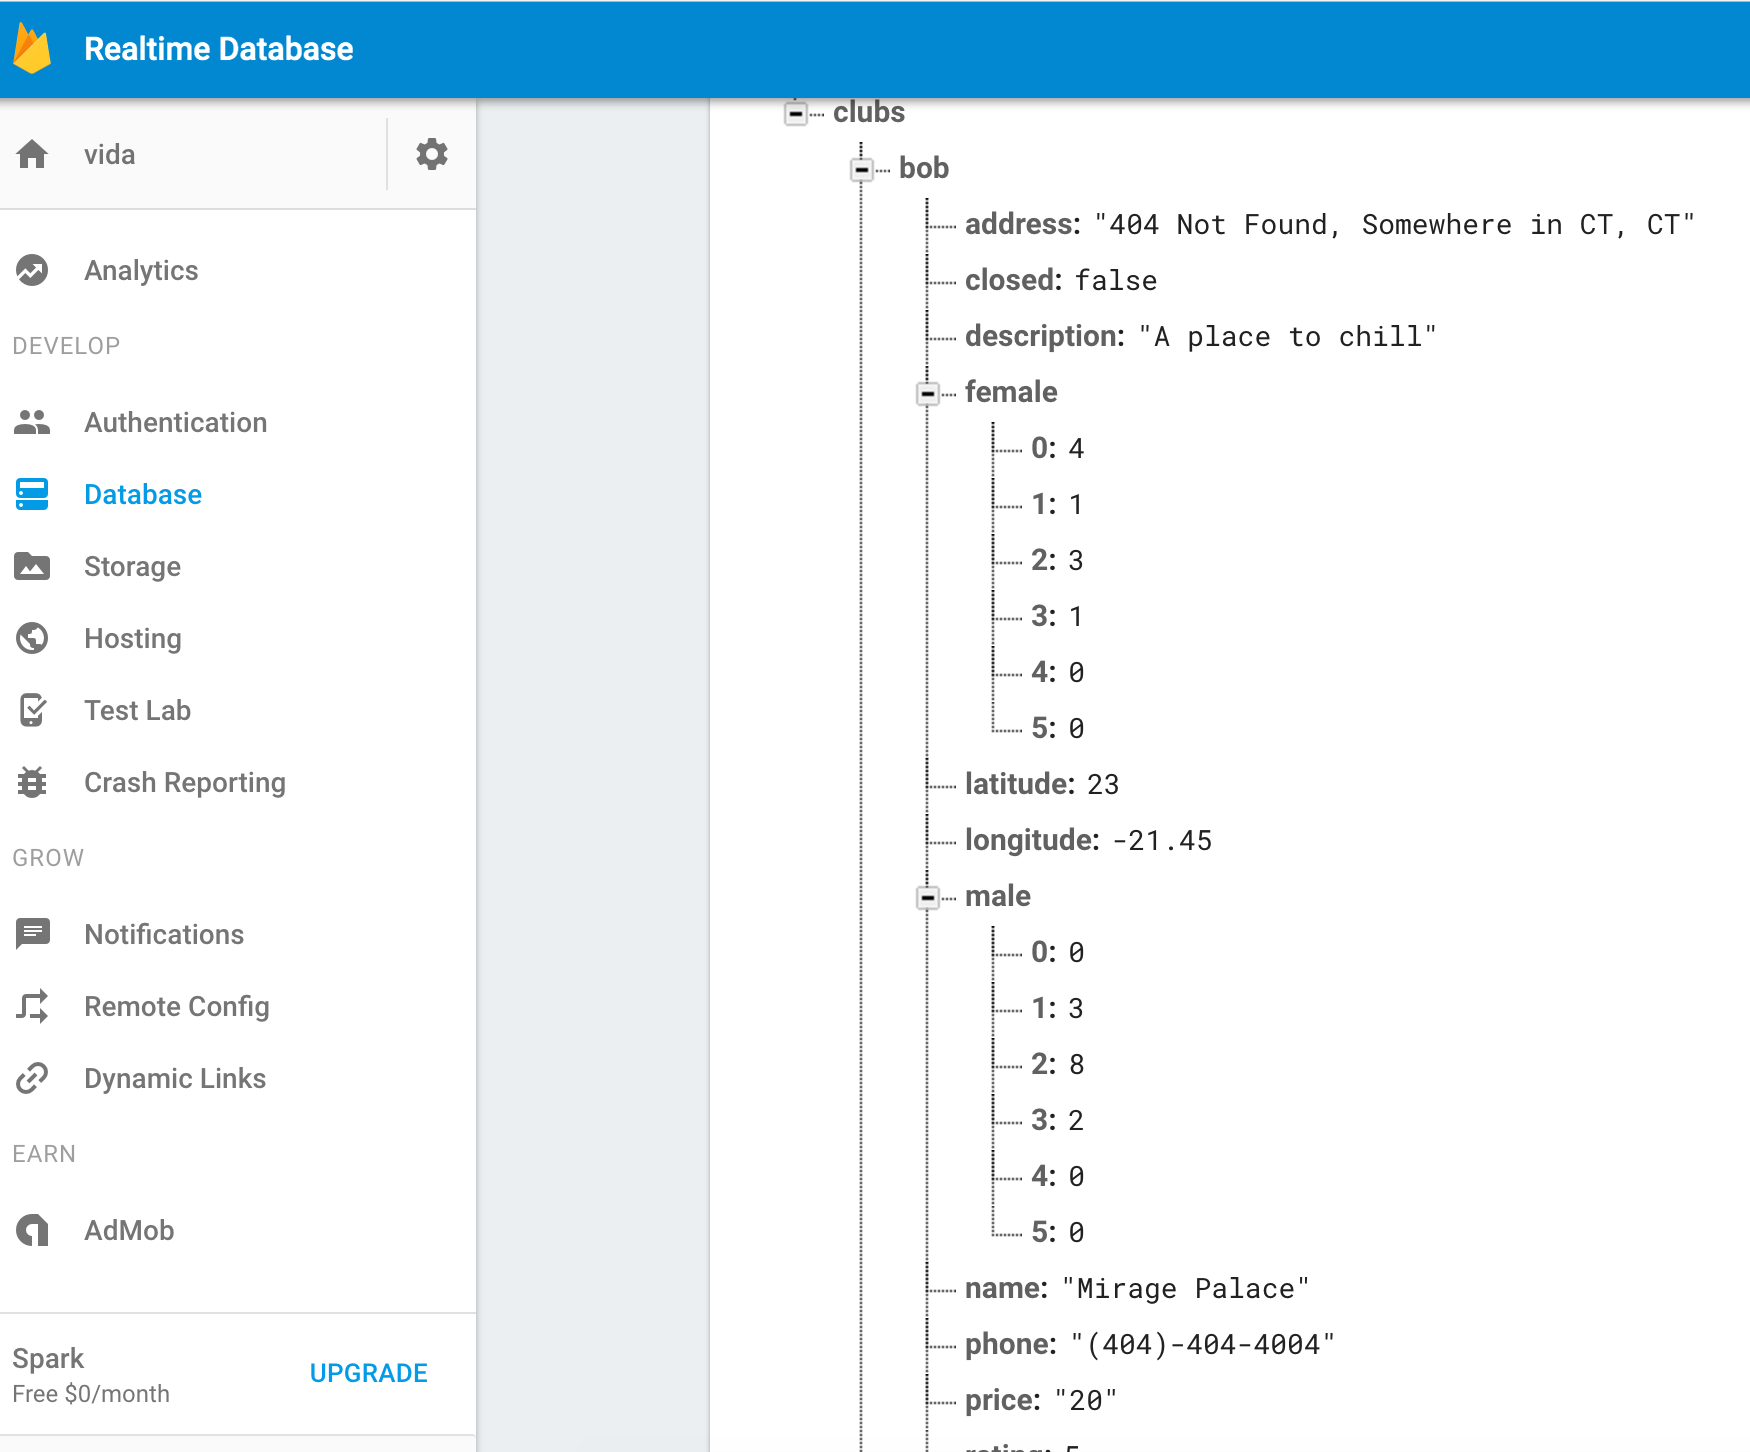Click female entry 0 value 4

[1076, 448]
